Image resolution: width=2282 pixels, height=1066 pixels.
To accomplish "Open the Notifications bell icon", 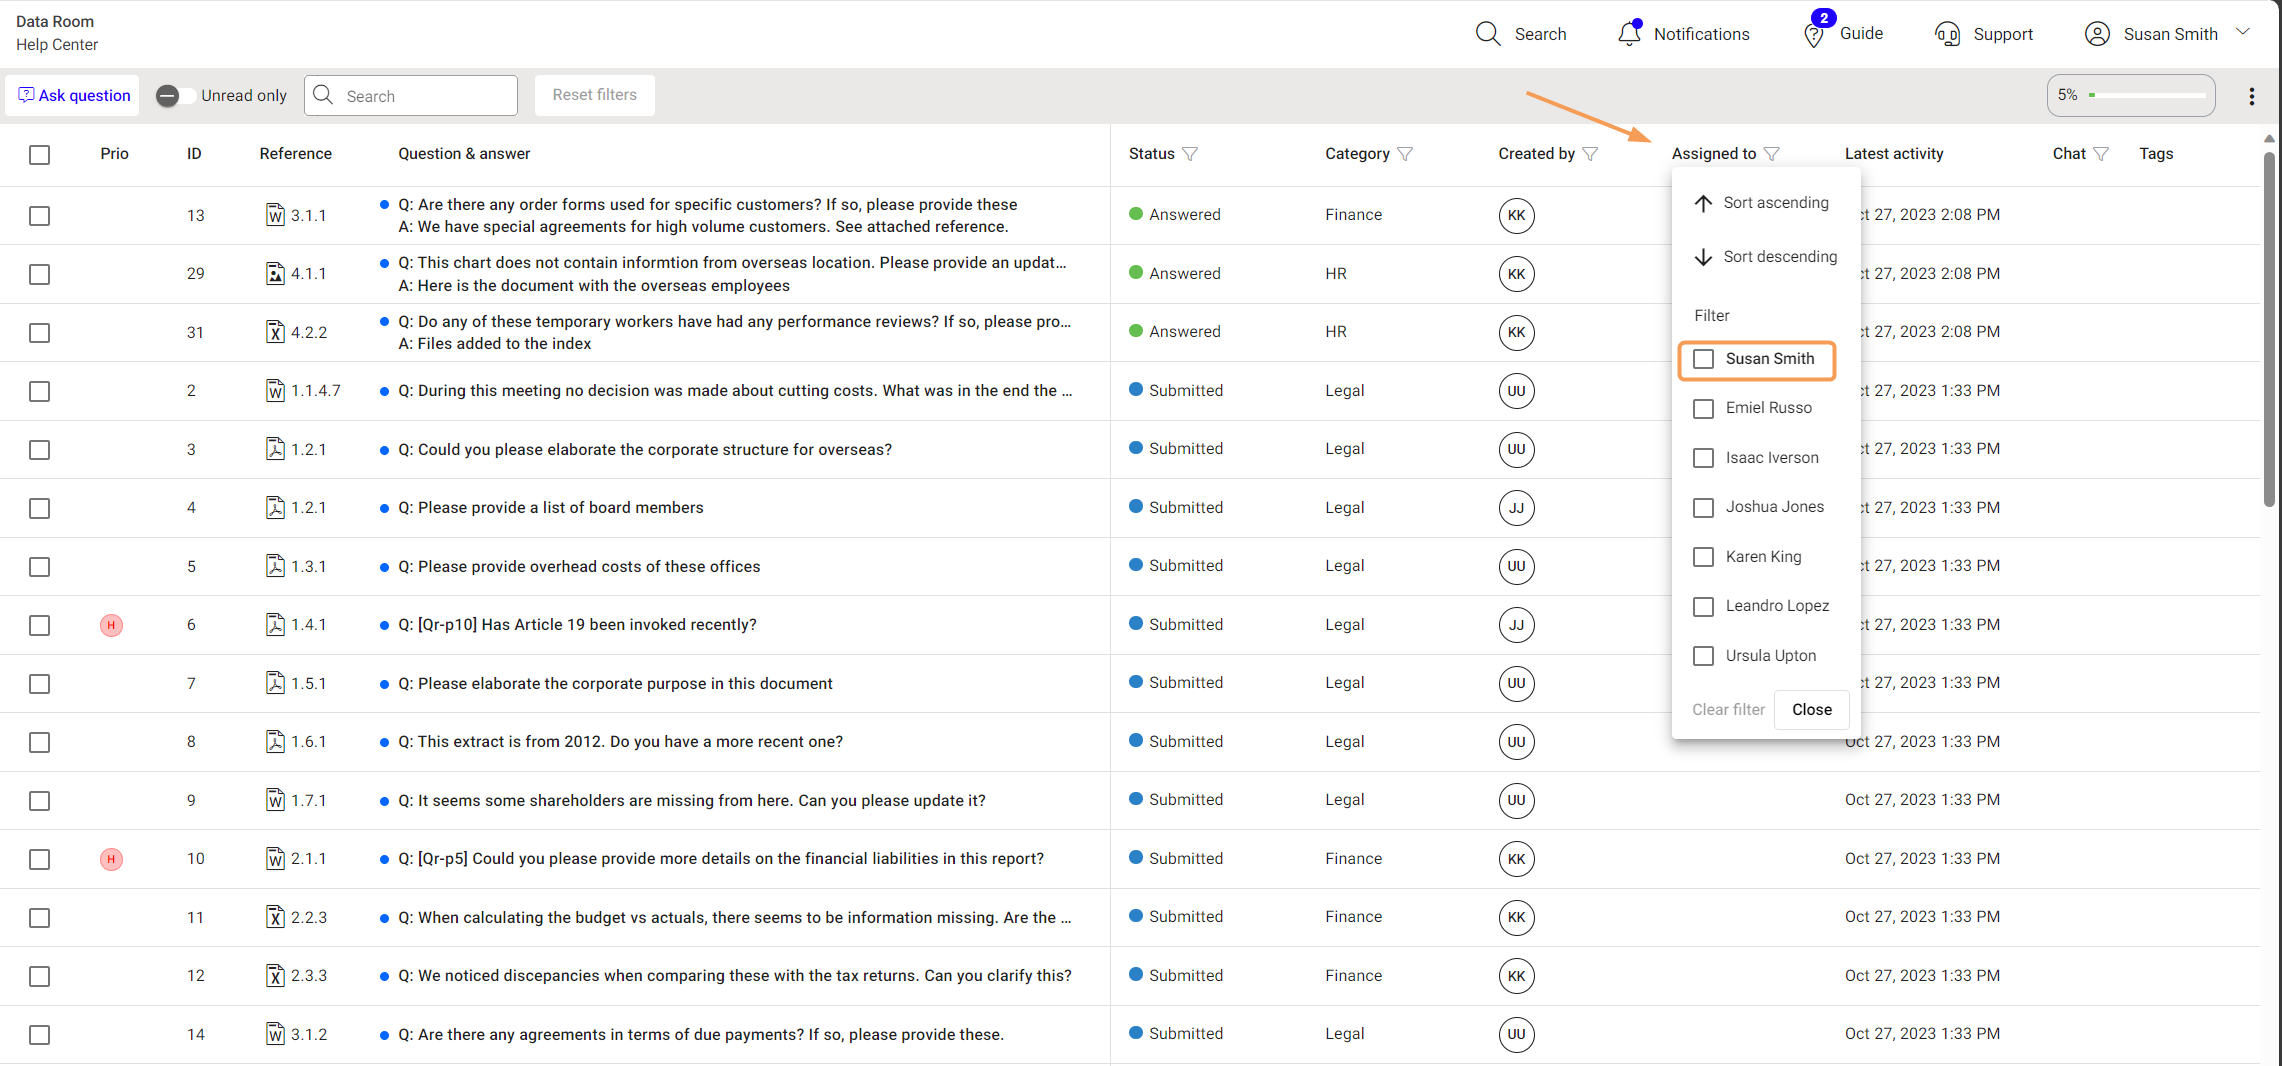I will [x=1629, y=34].
